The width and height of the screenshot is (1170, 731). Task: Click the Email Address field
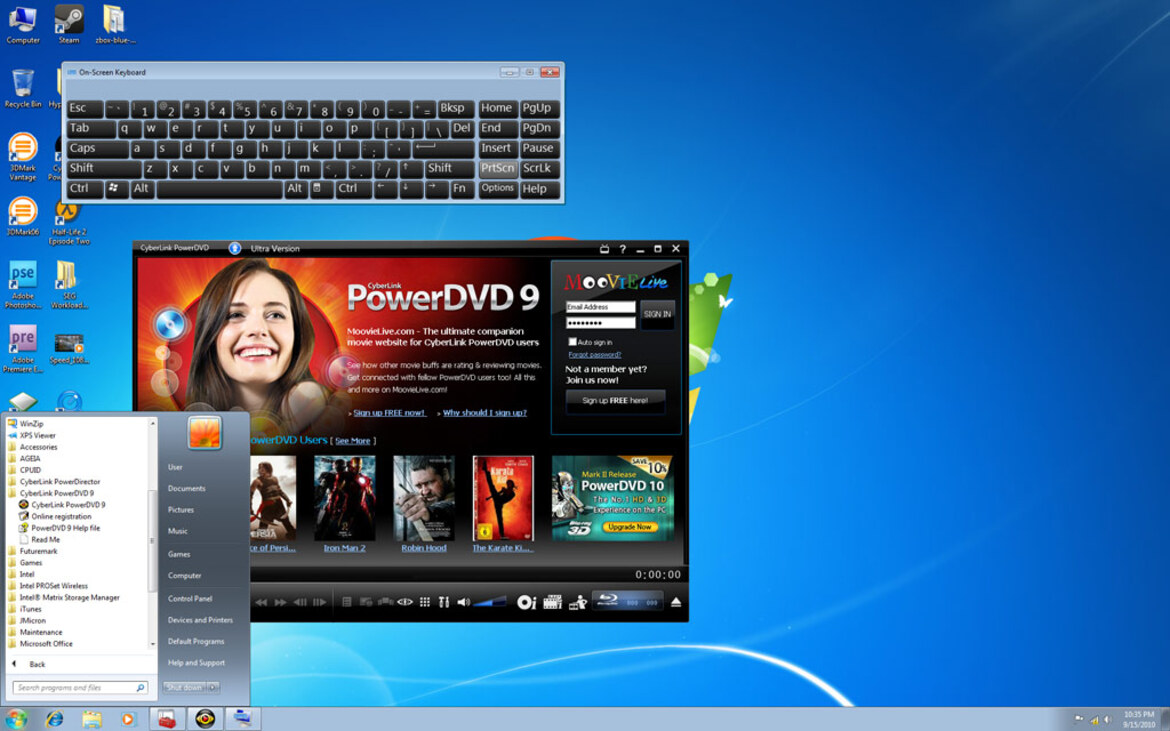click(601, 307)
